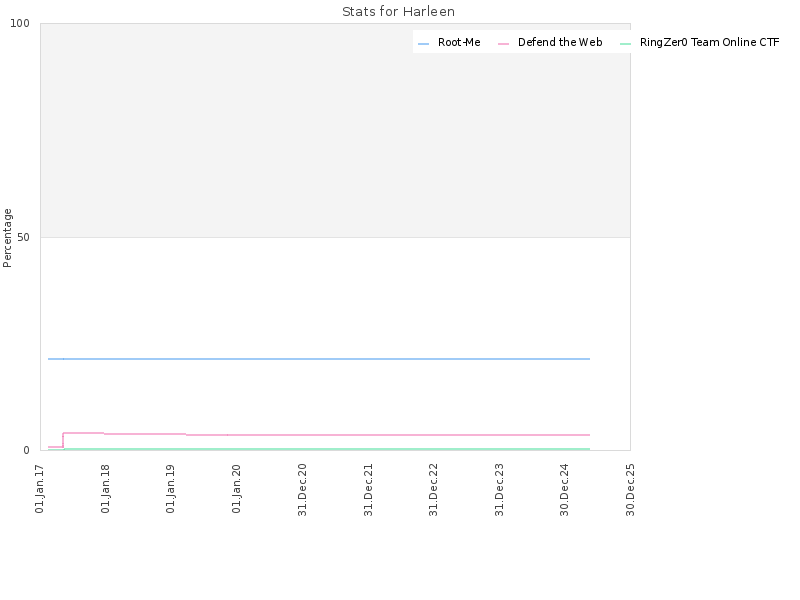
Task: Toggle the Defend the Web legend entry
Action: pos(550,42)
